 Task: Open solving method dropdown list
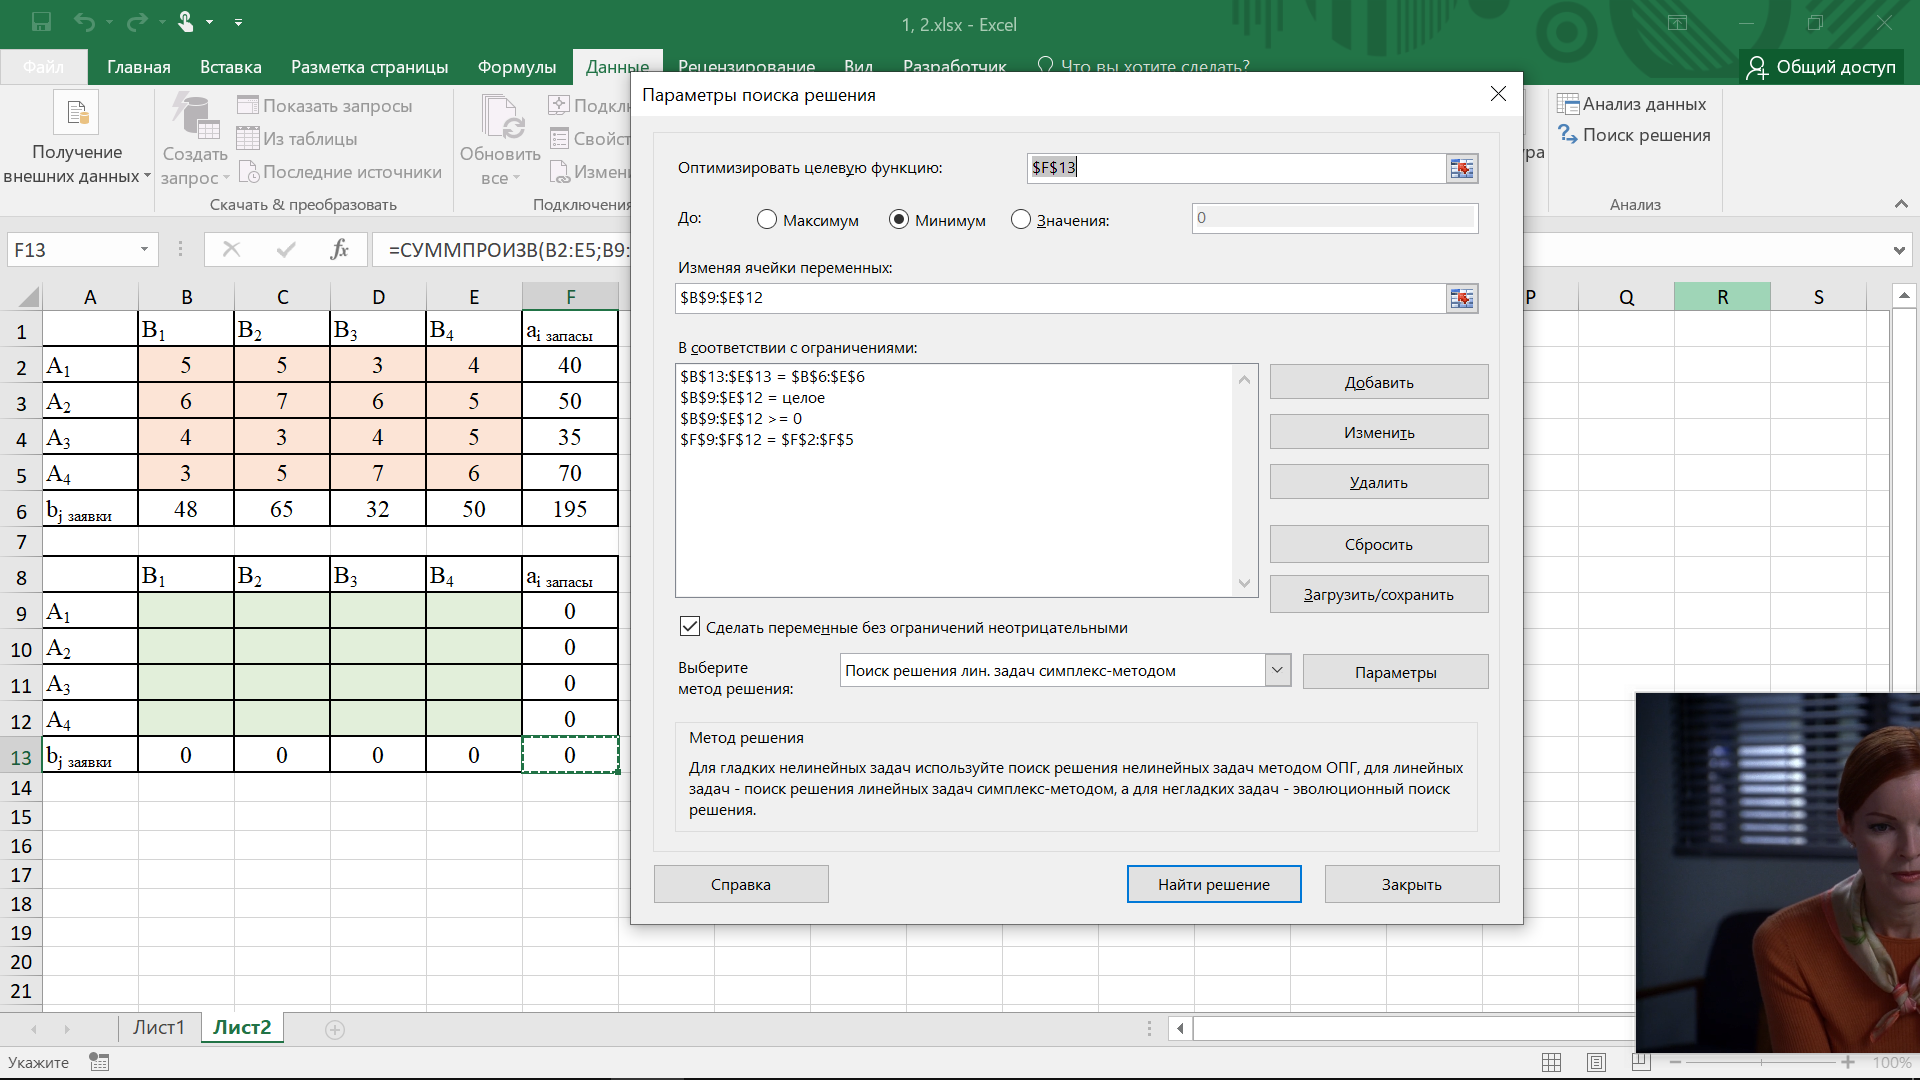point(1277,670)
